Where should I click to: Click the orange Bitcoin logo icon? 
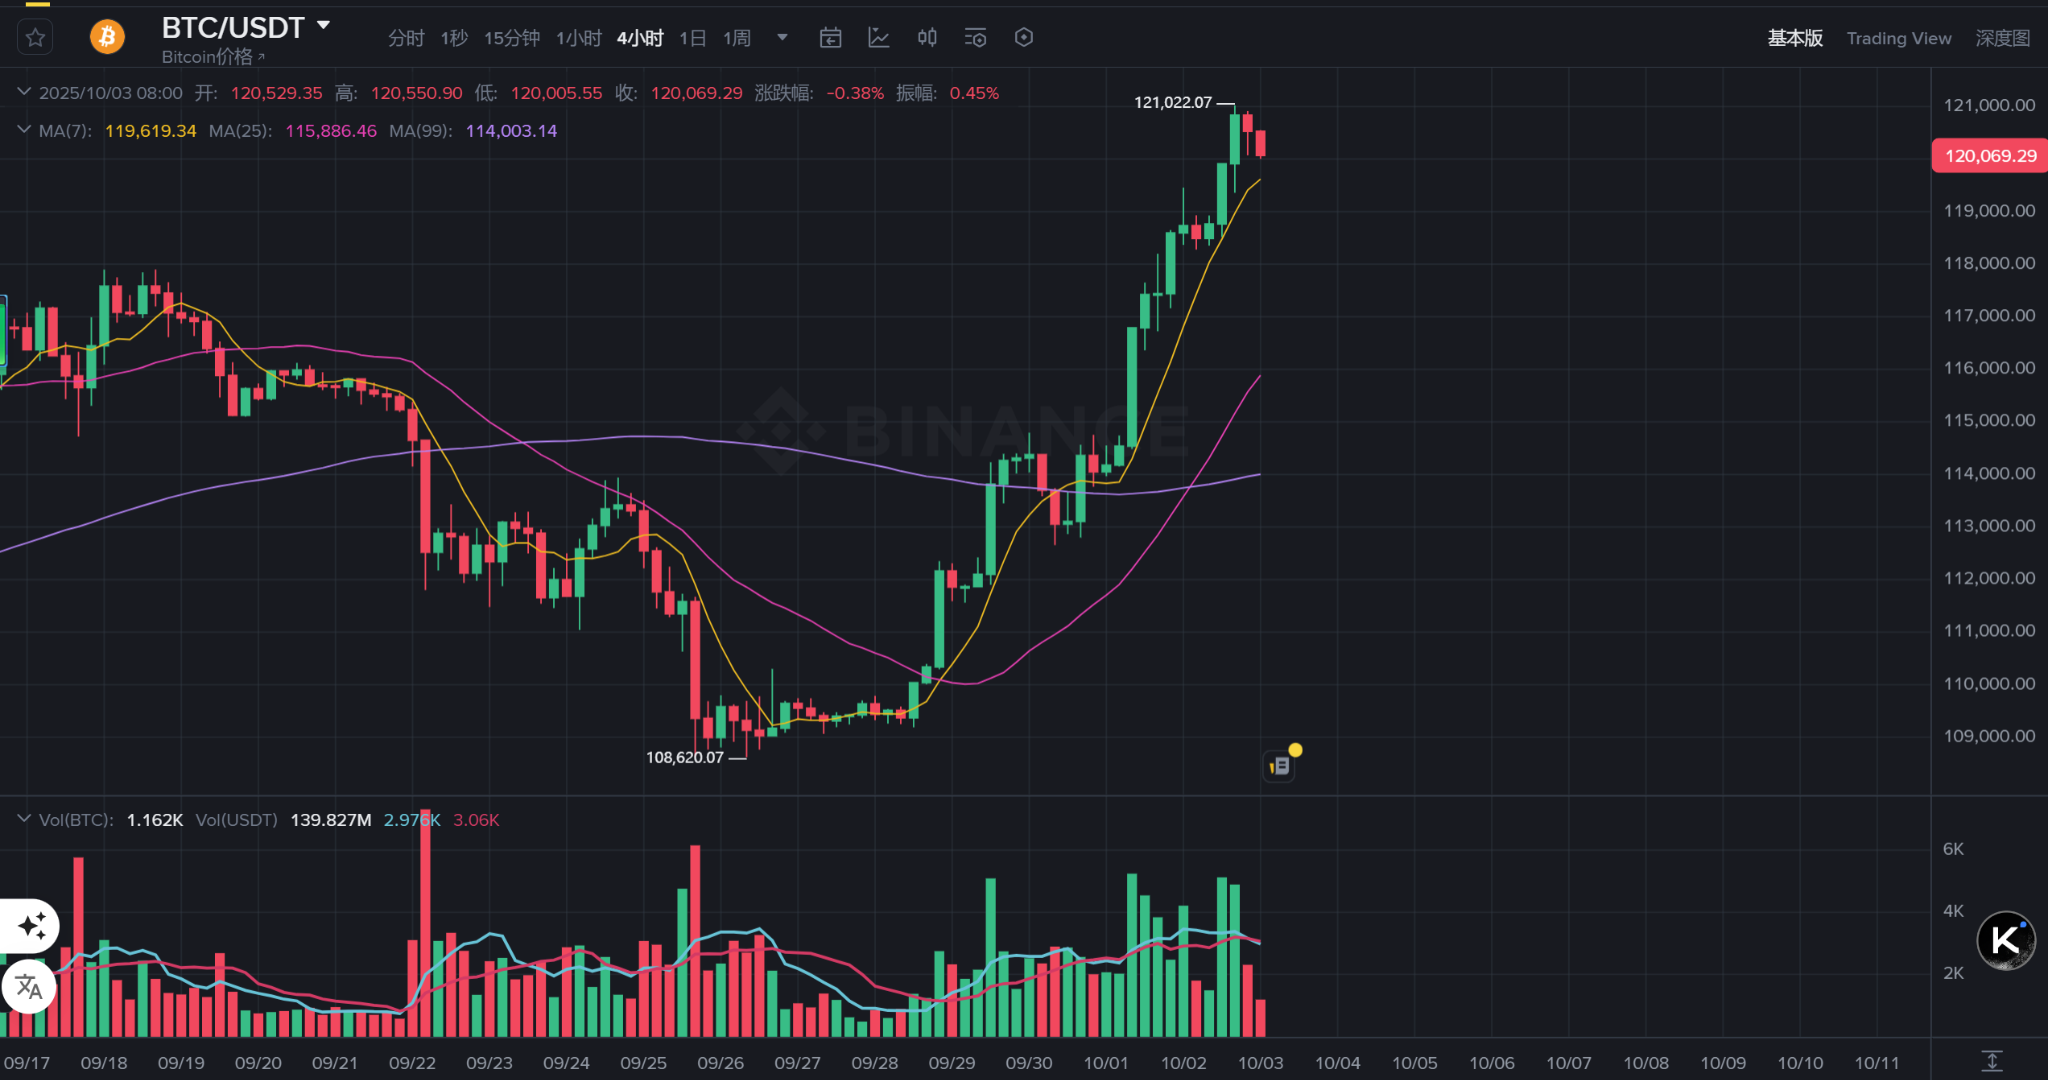[x=107, y=38]
